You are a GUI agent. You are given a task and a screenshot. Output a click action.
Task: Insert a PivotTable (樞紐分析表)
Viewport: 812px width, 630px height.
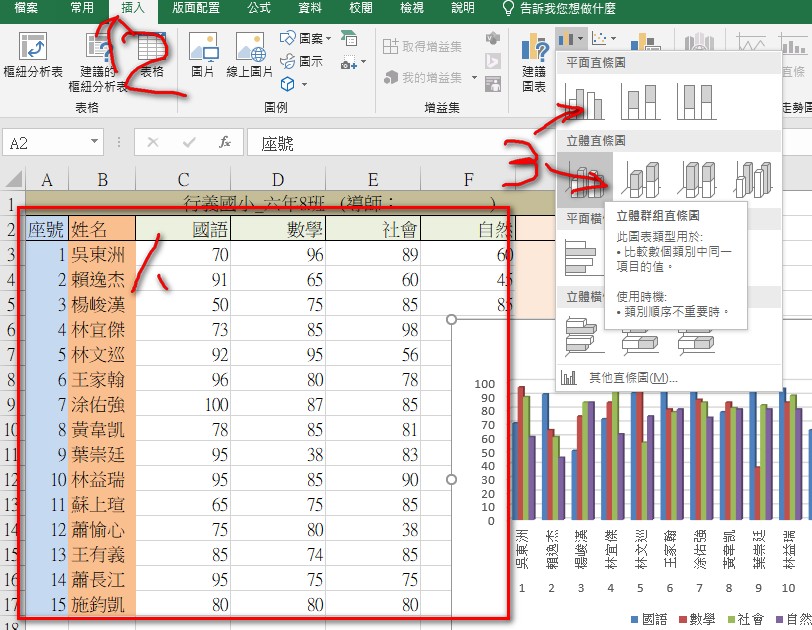point(33,55)
